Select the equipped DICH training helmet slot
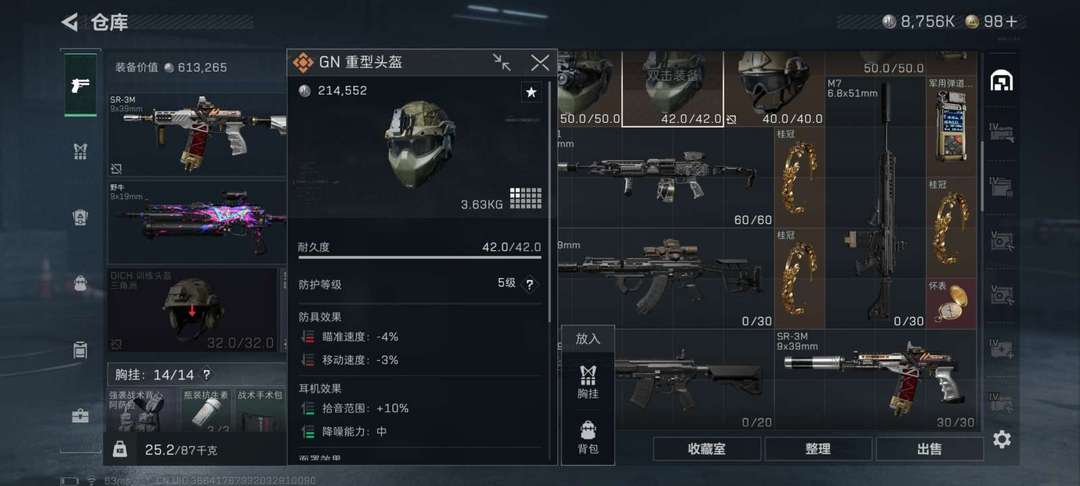The width and height of the screenshot is (1080, 486). [x=192, y=309]
